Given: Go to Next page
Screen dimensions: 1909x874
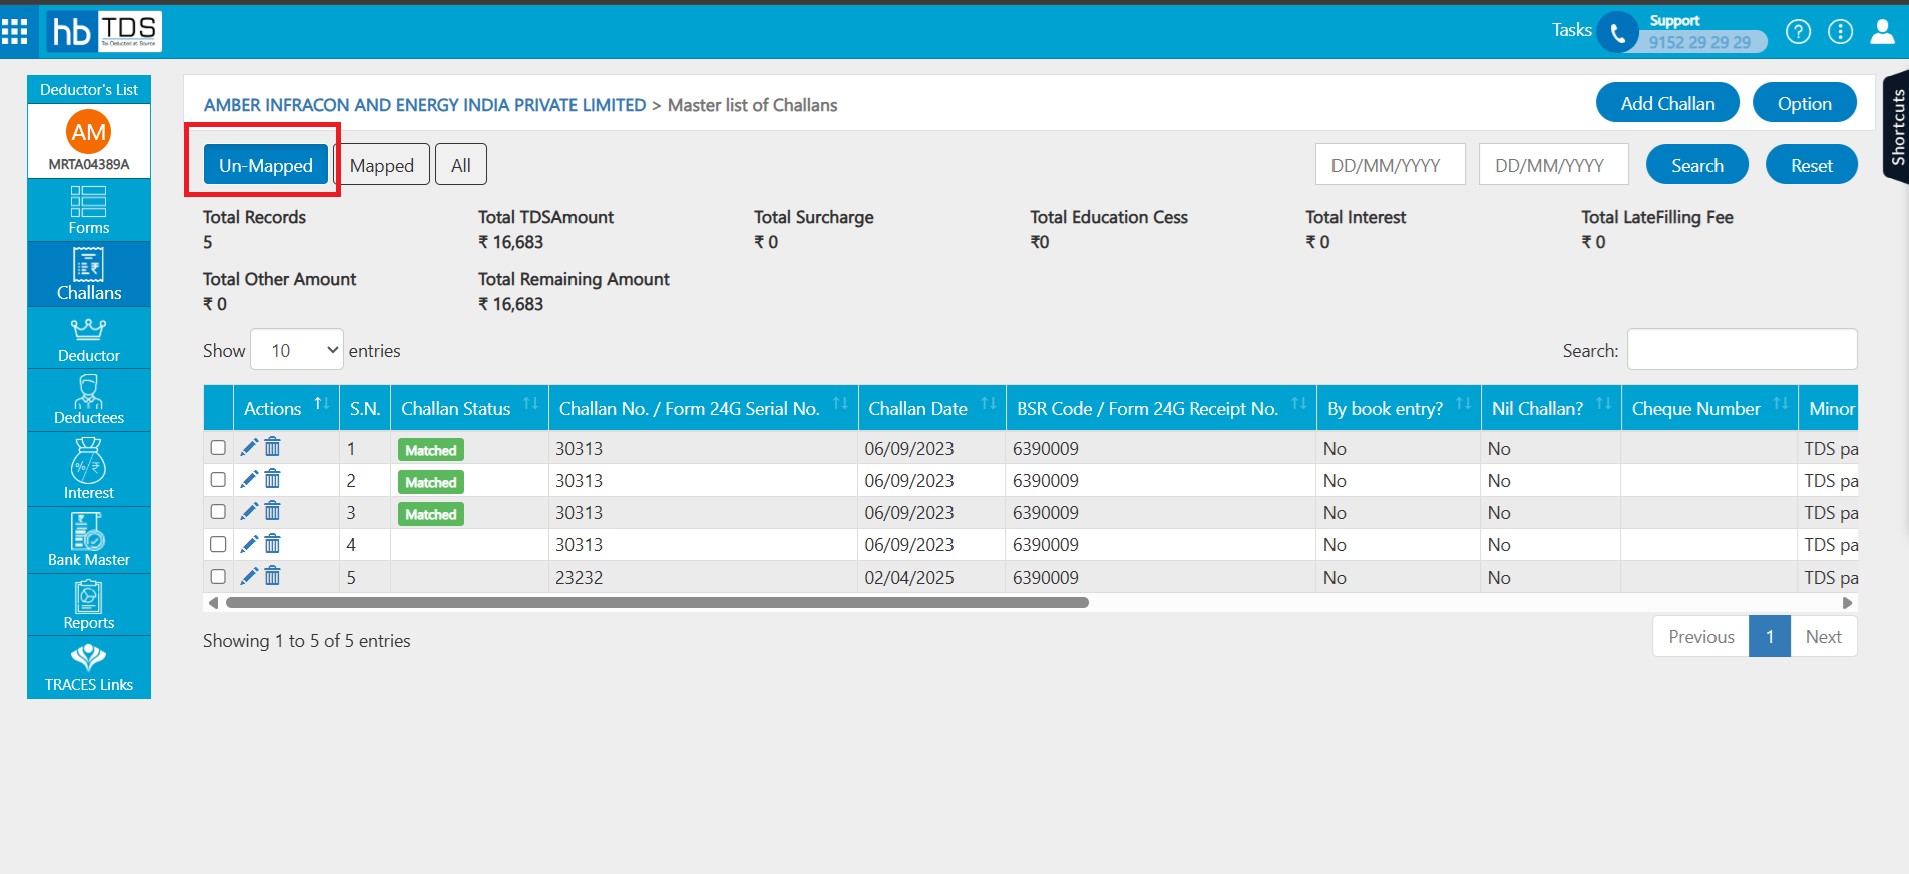Looking at the screenshot, I should click(1823, 636).
